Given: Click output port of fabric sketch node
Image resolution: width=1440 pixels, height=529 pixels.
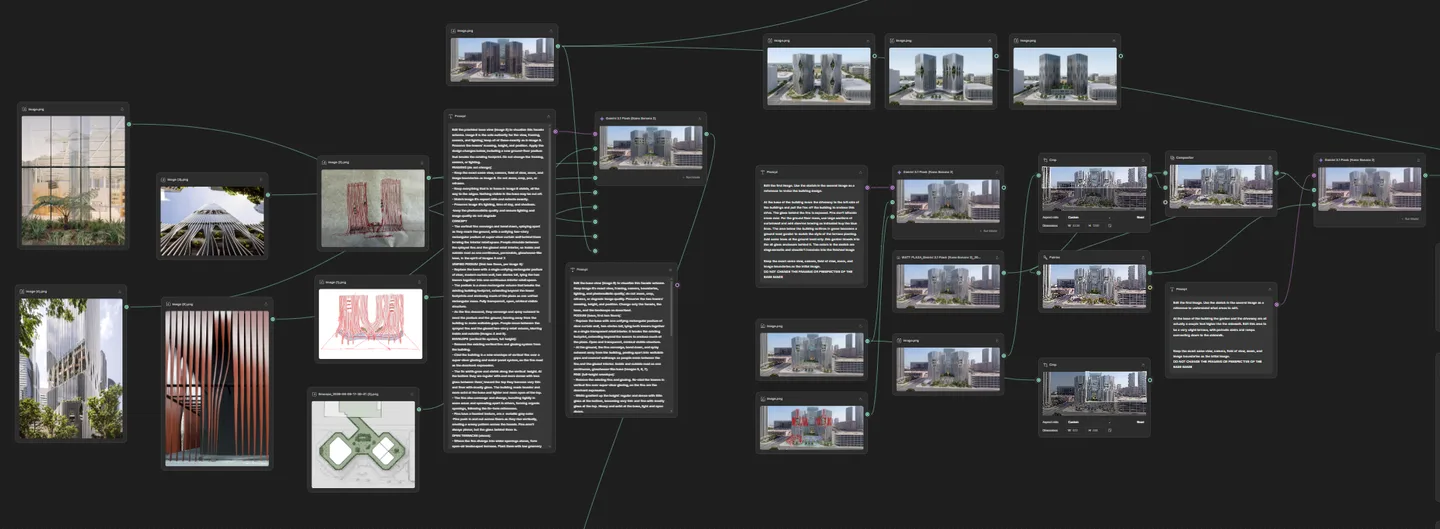Looking at the screenshot, I should point(428,178).
